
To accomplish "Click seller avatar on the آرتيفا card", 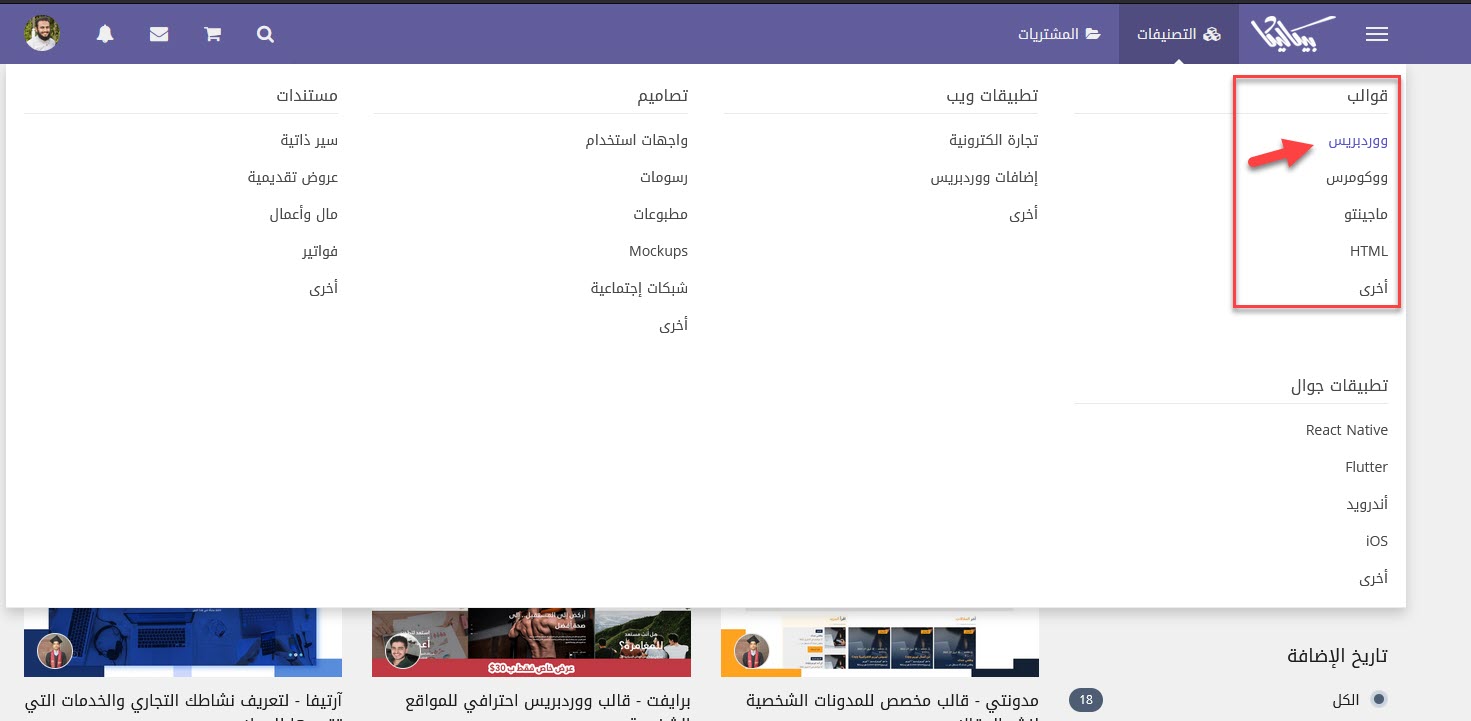I will point(55,651).
